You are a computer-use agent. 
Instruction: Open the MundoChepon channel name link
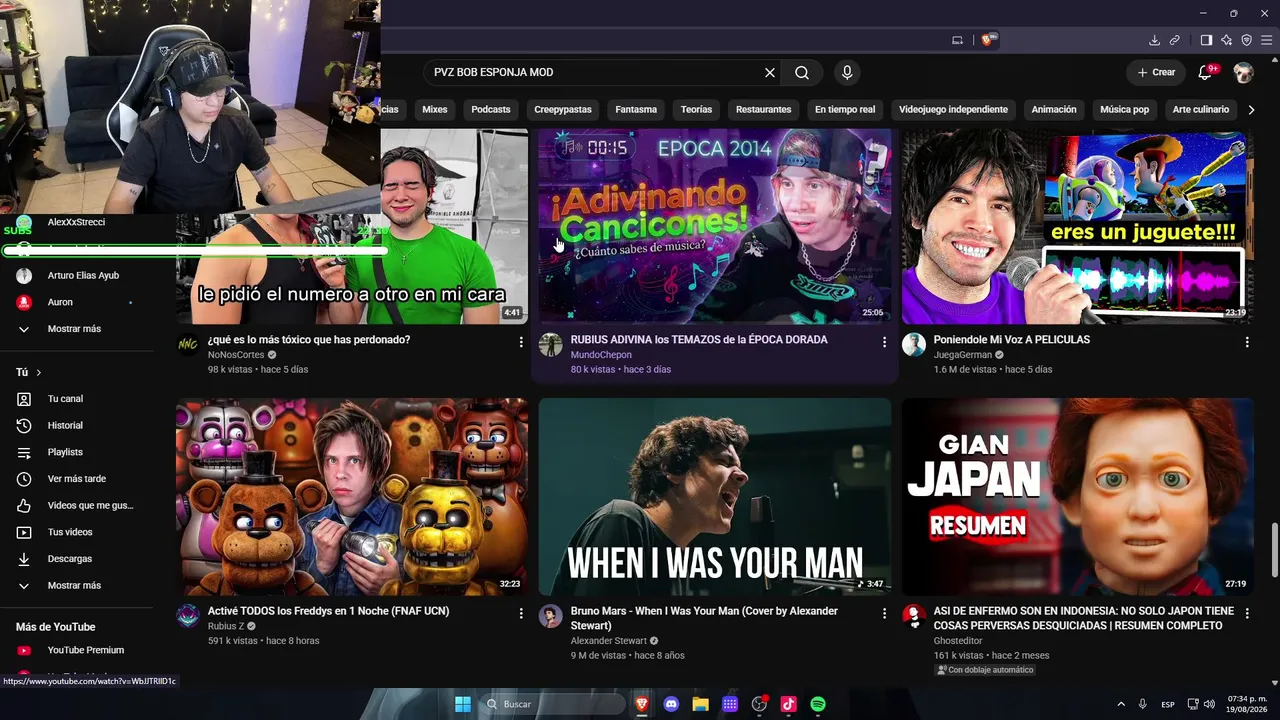[x=601, y=355]
